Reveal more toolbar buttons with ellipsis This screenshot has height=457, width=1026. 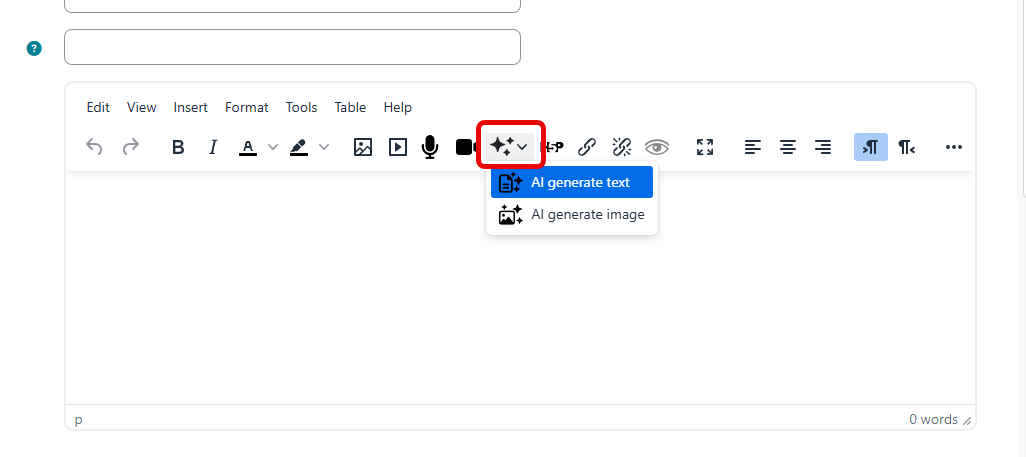pos(954,147)
